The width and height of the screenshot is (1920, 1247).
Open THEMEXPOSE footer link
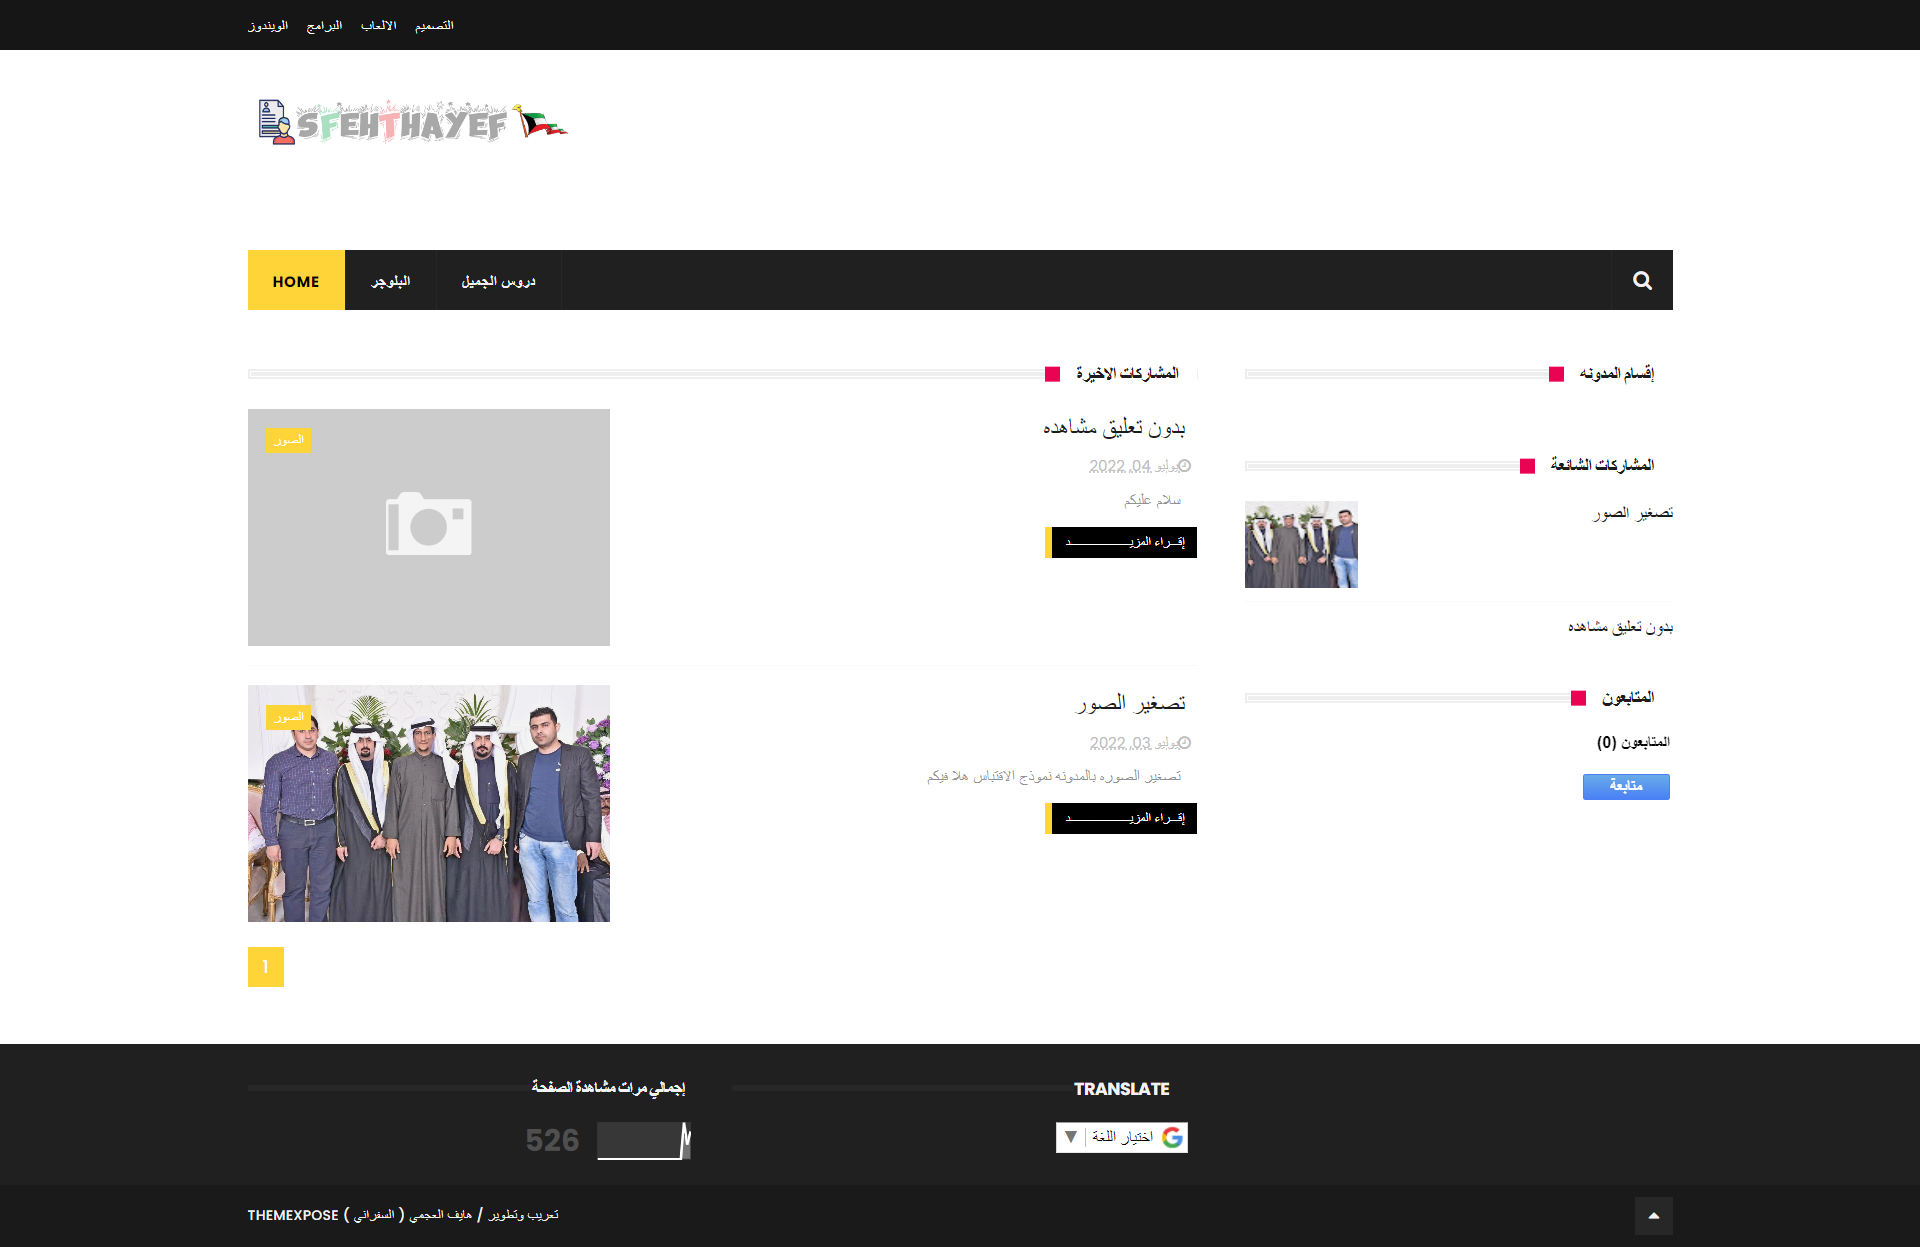coord(293,1215)
